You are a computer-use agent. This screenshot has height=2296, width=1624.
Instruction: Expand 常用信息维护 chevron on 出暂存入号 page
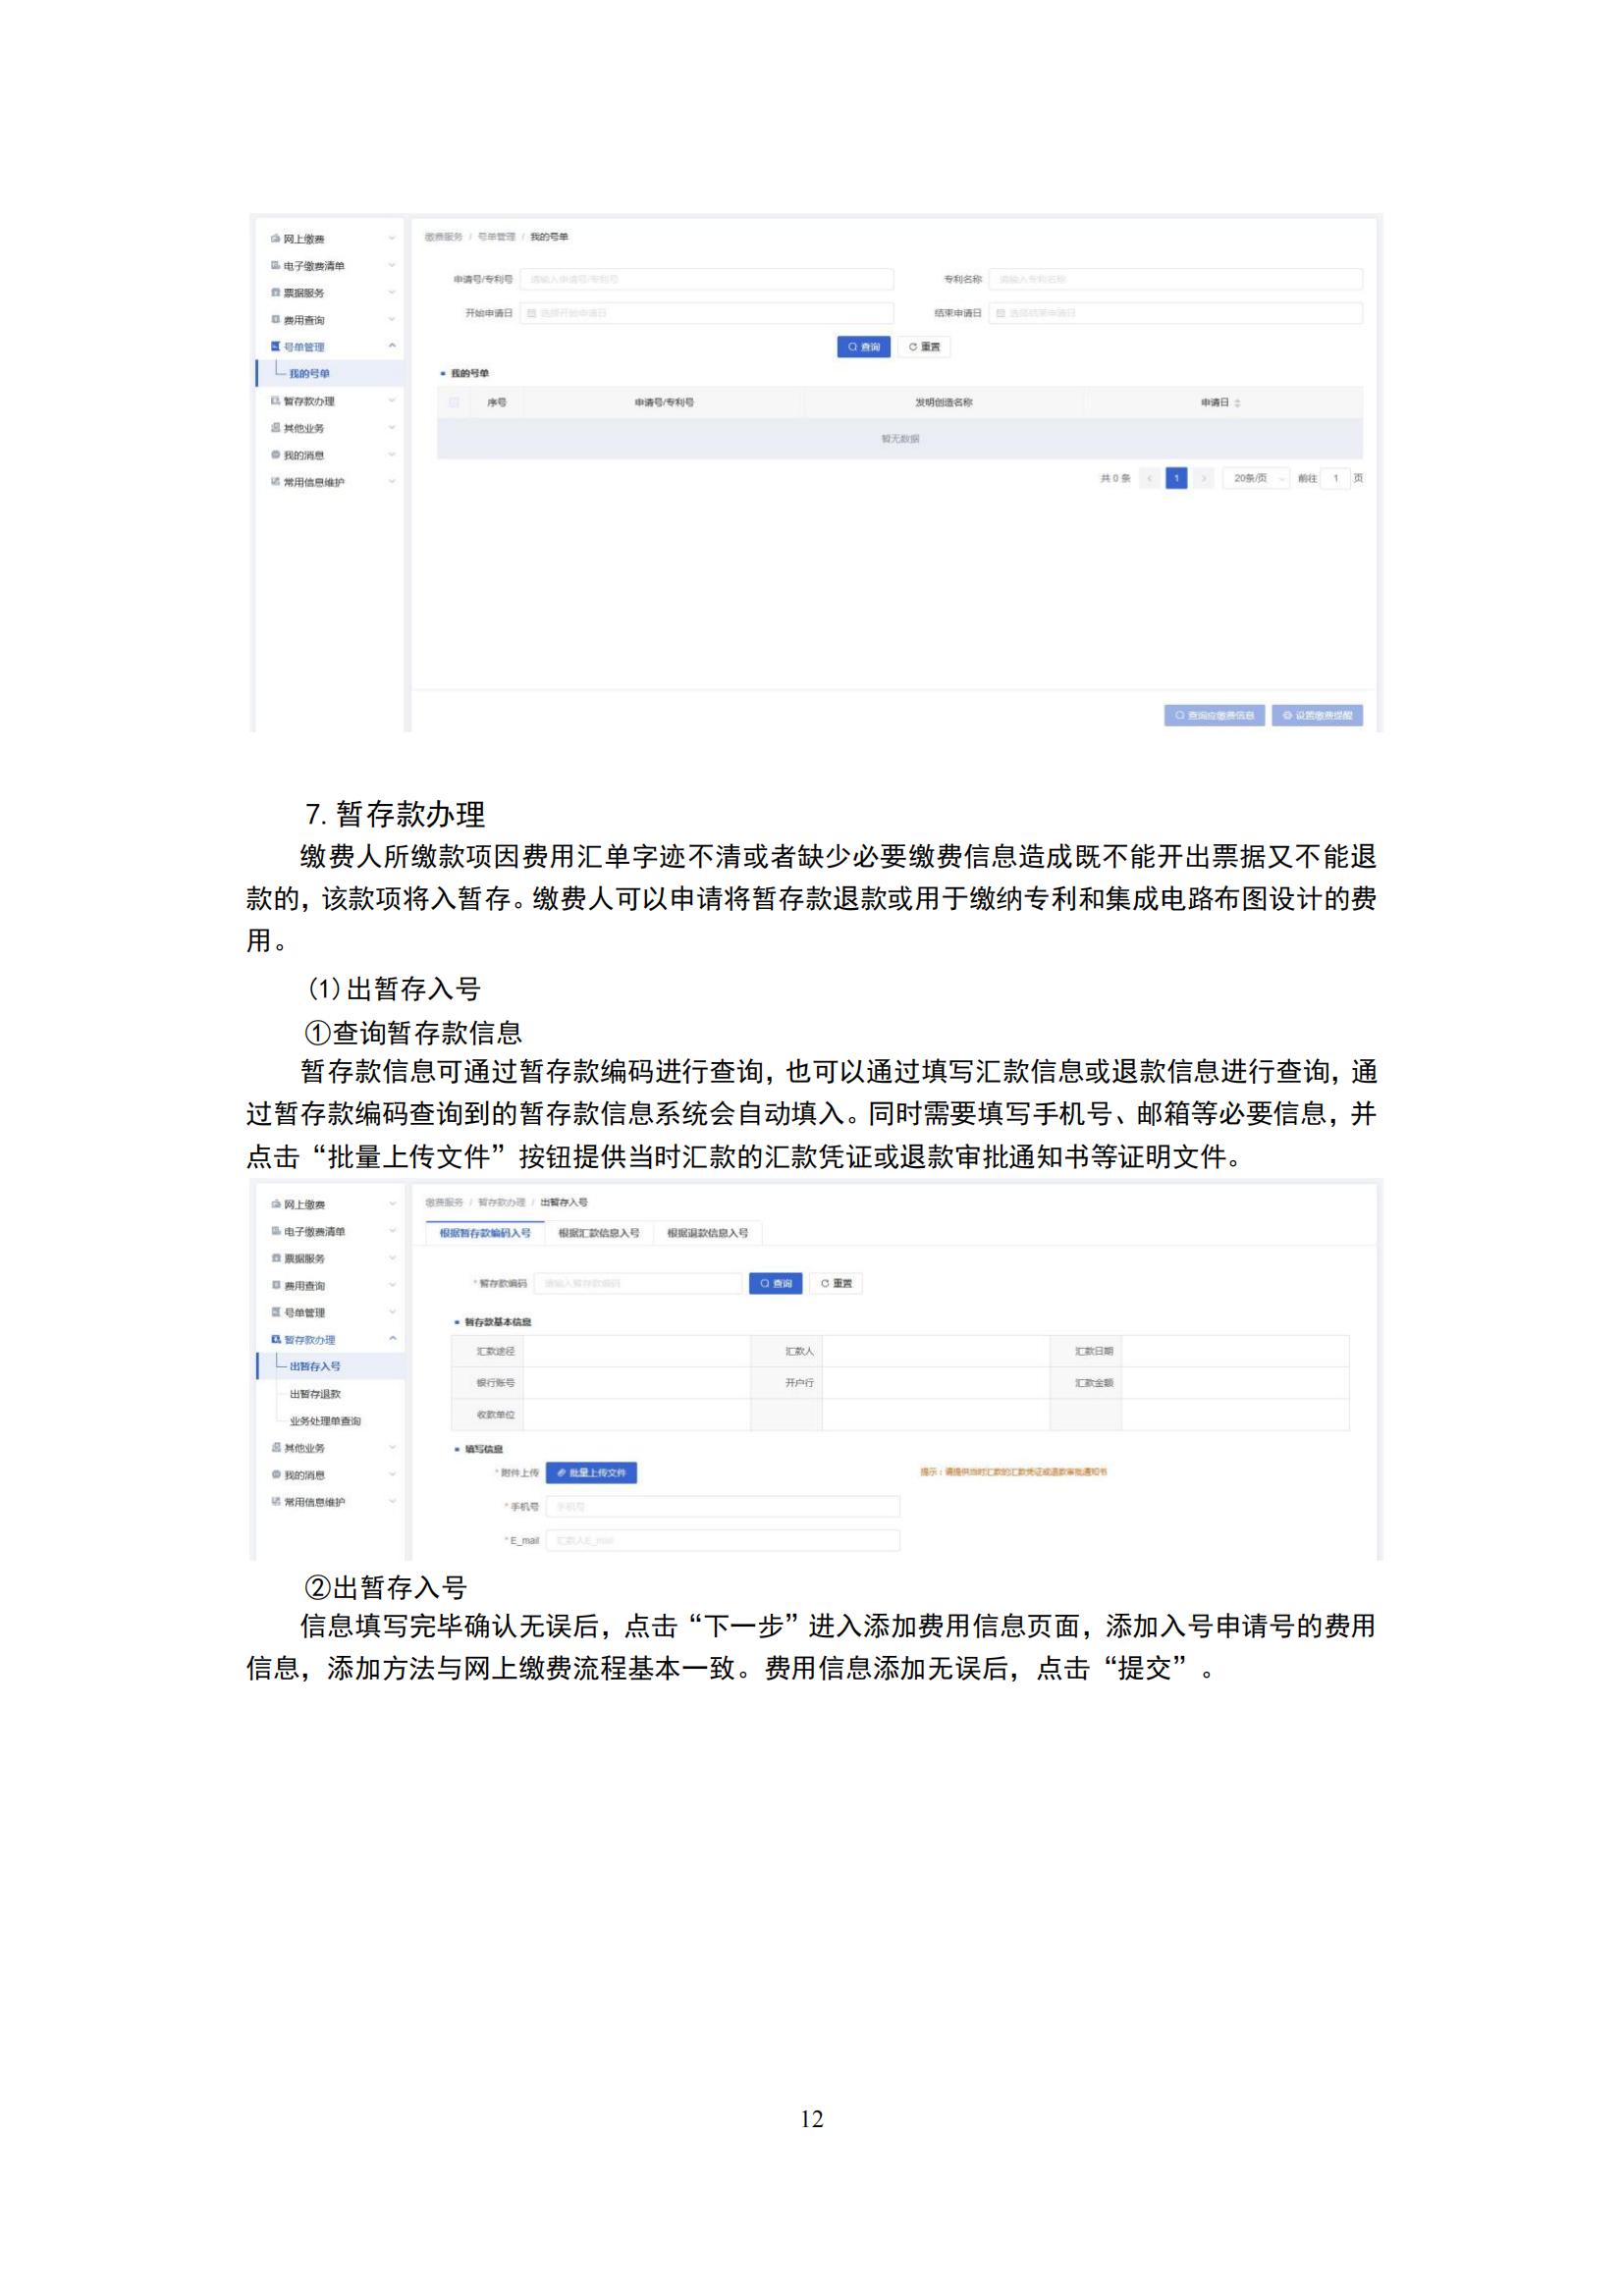tap(393, 1502)
